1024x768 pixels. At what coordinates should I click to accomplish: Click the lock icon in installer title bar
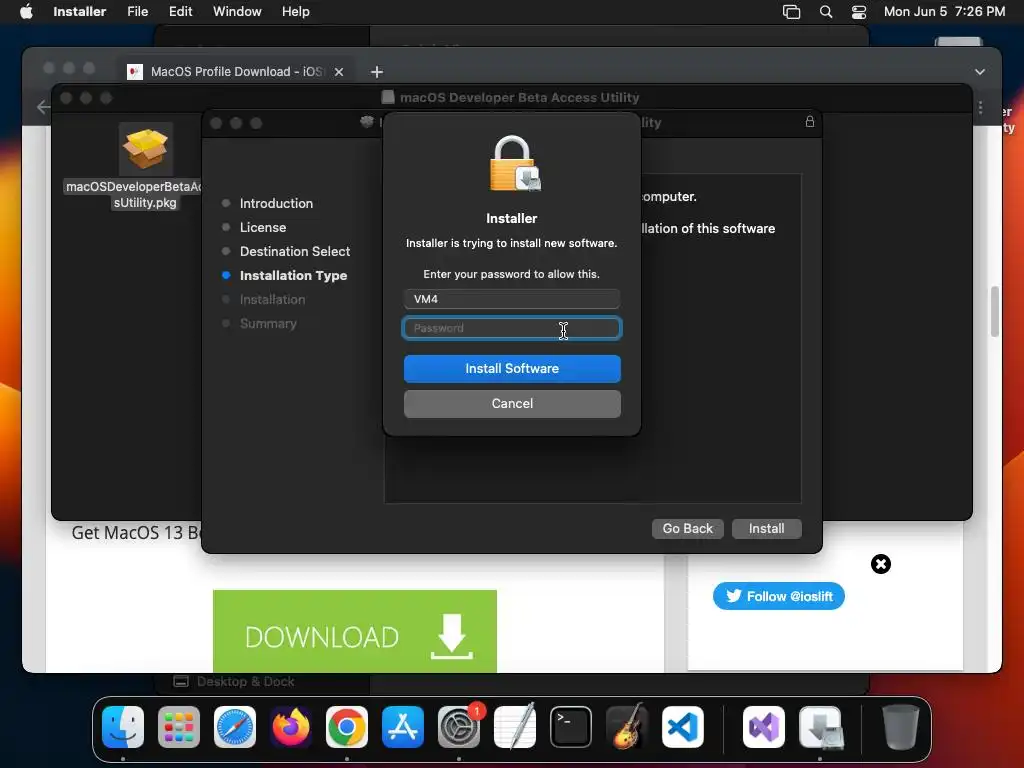(x=809, y=121)
